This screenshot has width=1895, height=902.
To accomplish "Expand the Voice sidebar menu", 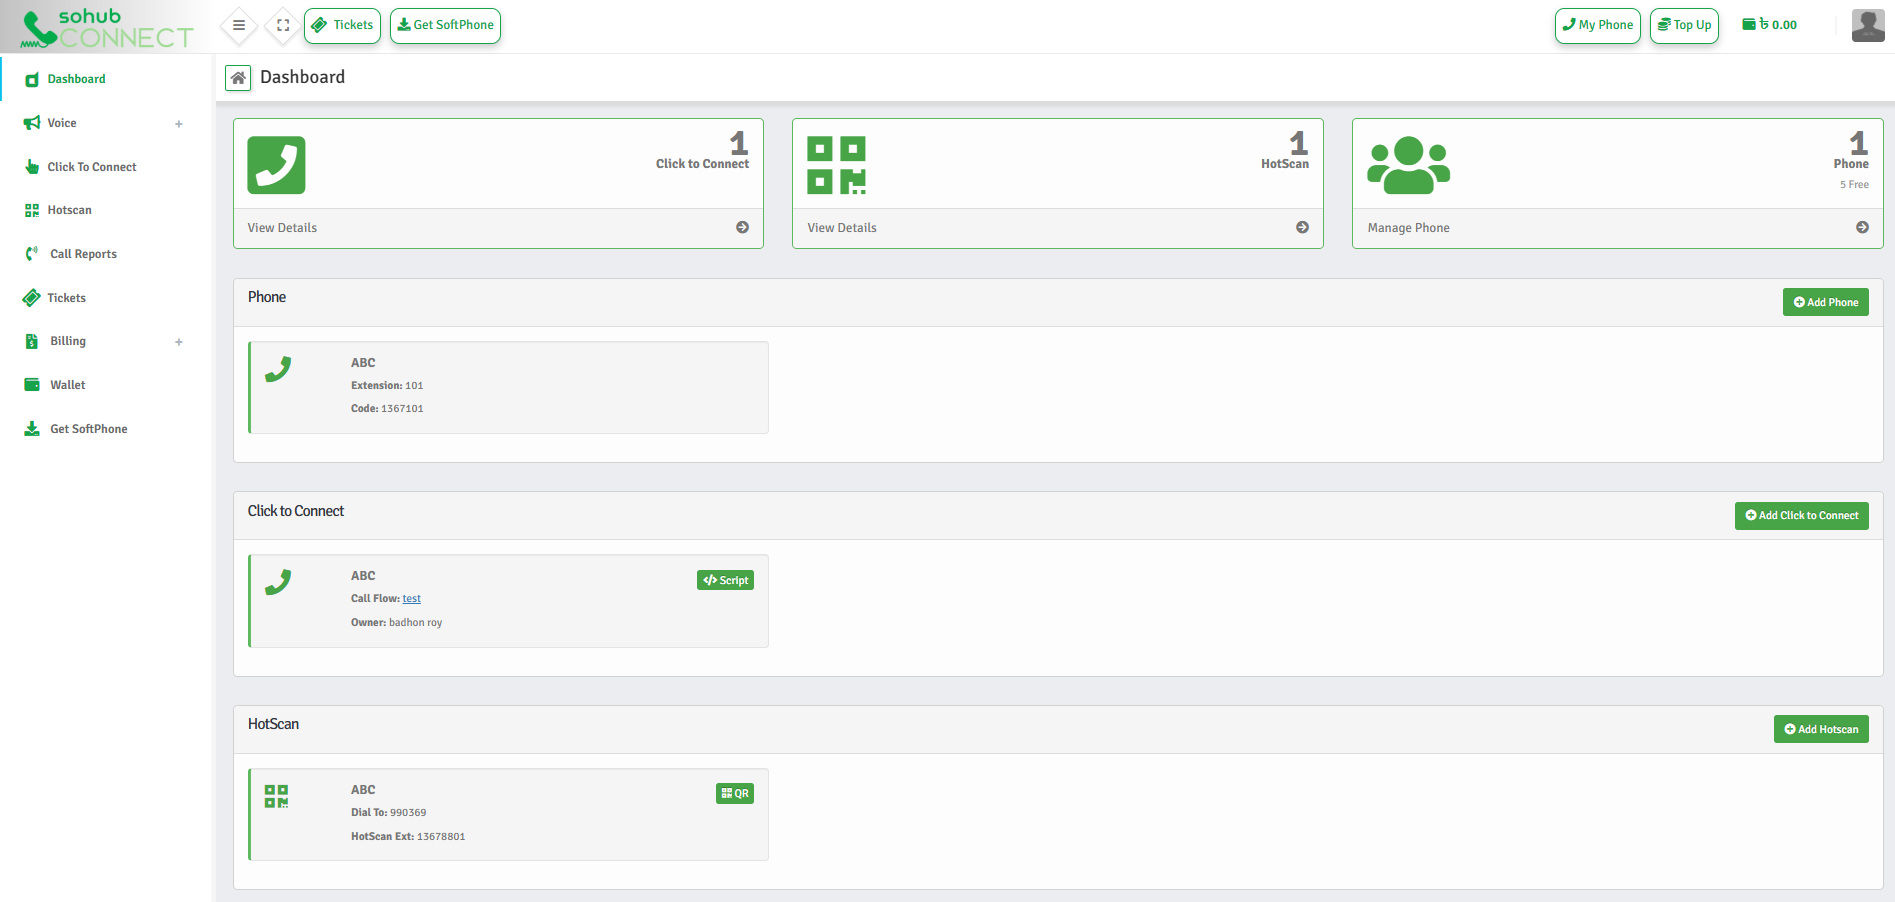I will tap(178, 123).
